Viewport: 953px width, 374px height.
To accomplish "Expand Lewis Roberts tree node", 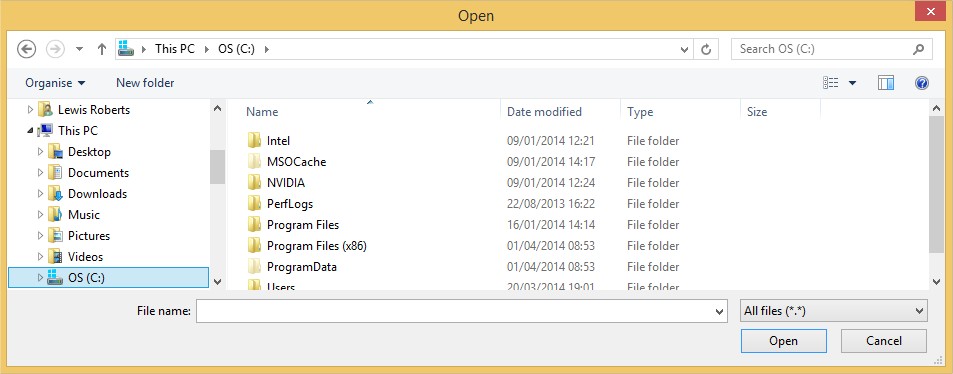I will click(x=31, y=110).
